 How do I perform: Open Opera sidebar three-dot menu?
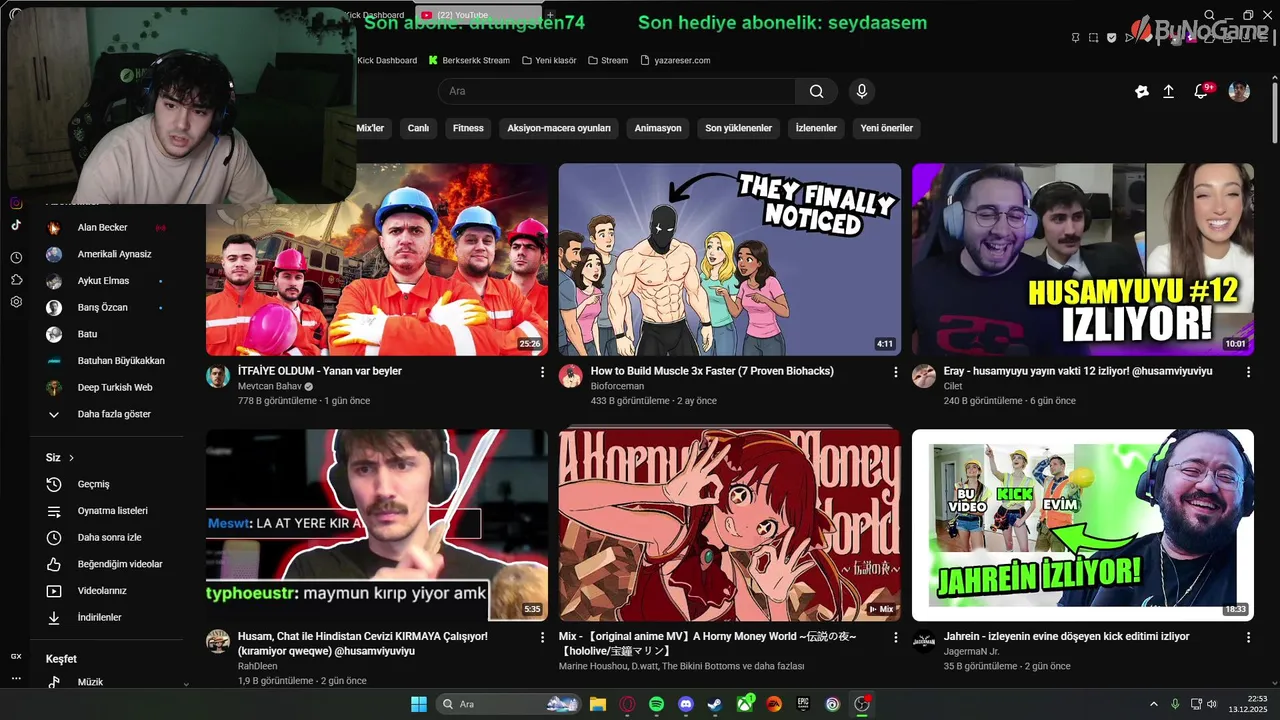coord(16,679)
